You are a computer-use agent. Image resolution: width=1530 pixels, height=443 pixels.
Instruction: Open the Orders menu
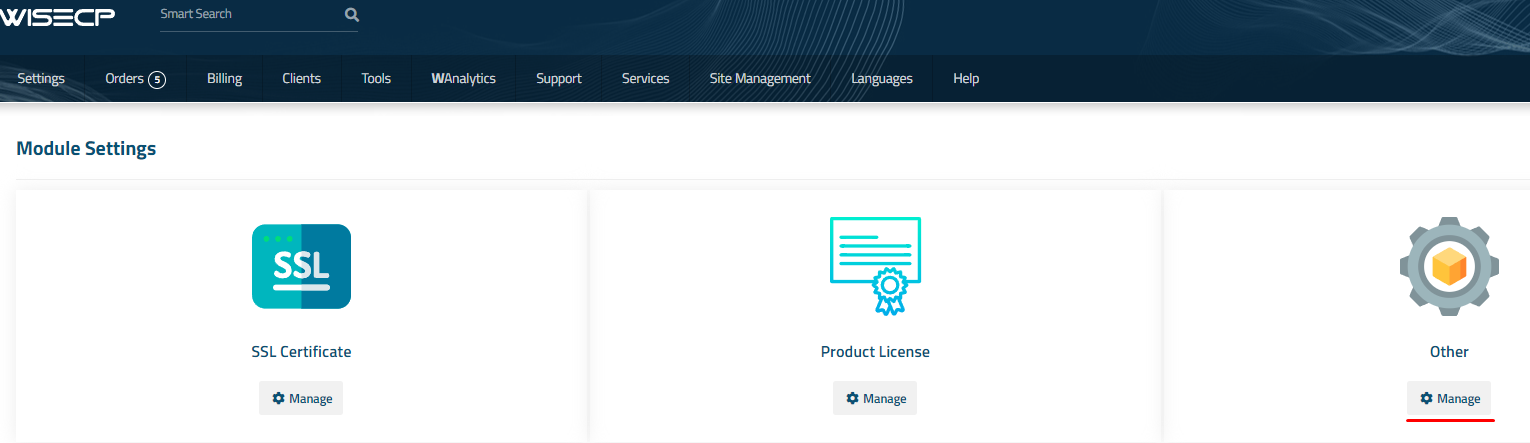coord(135,78)
